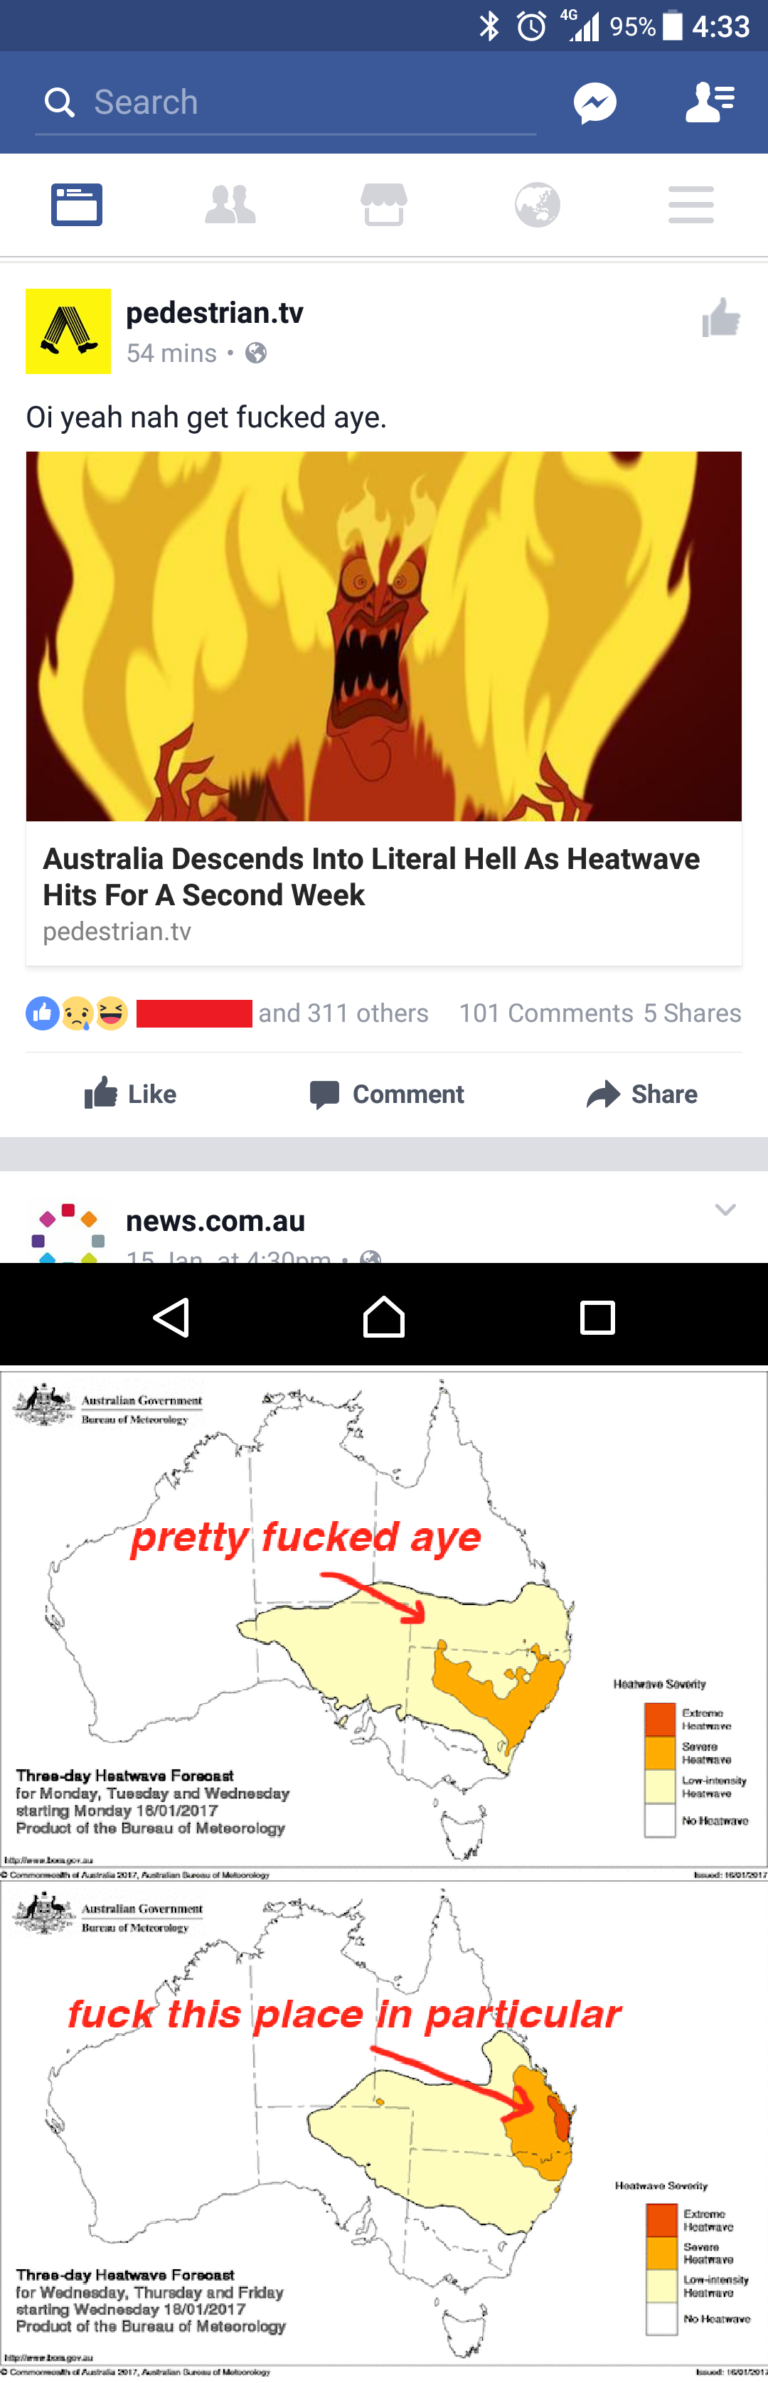Share the pedestrian.tv post
The image size is (768, 2383).
pos(642,1094)
